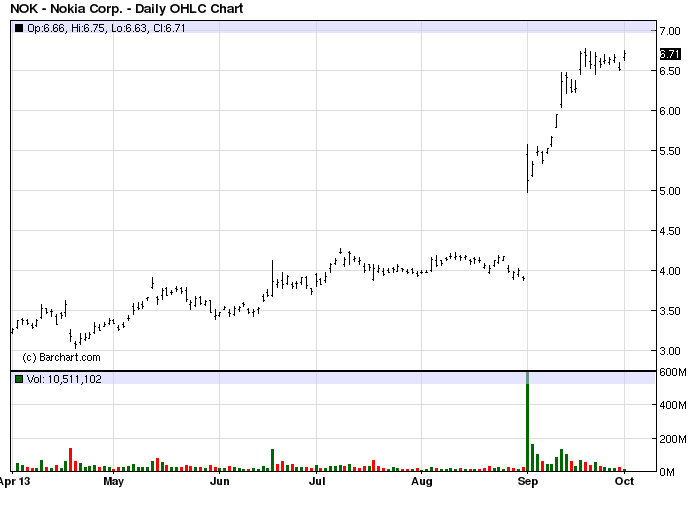Click the 3.50 price axis label
700x512 pixels.
click(x=670, y=311)
